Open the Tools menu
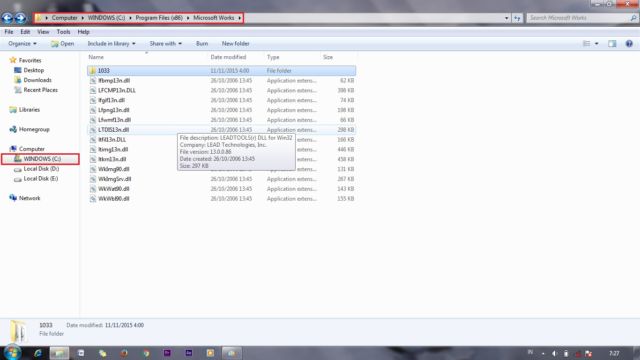 (x=63, y=32)
